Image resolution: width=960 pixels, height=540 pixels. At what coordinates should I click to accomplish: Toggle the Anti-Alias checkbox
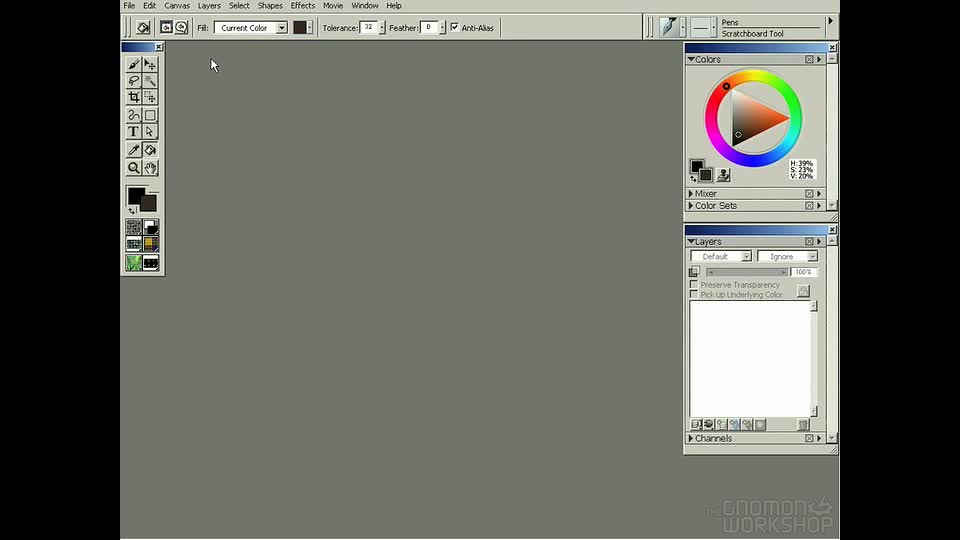454,27
